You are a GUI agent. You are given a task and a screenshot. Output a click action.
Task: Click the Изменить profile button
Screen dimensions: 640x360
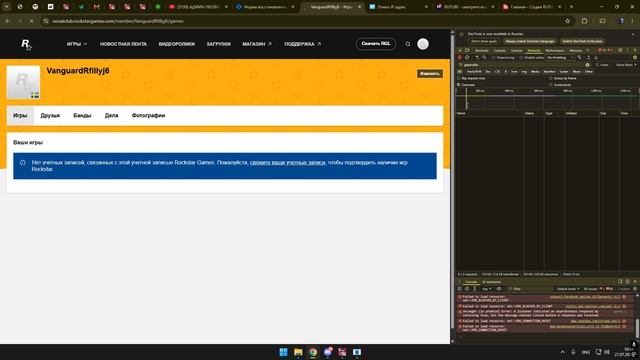(429, 73)
